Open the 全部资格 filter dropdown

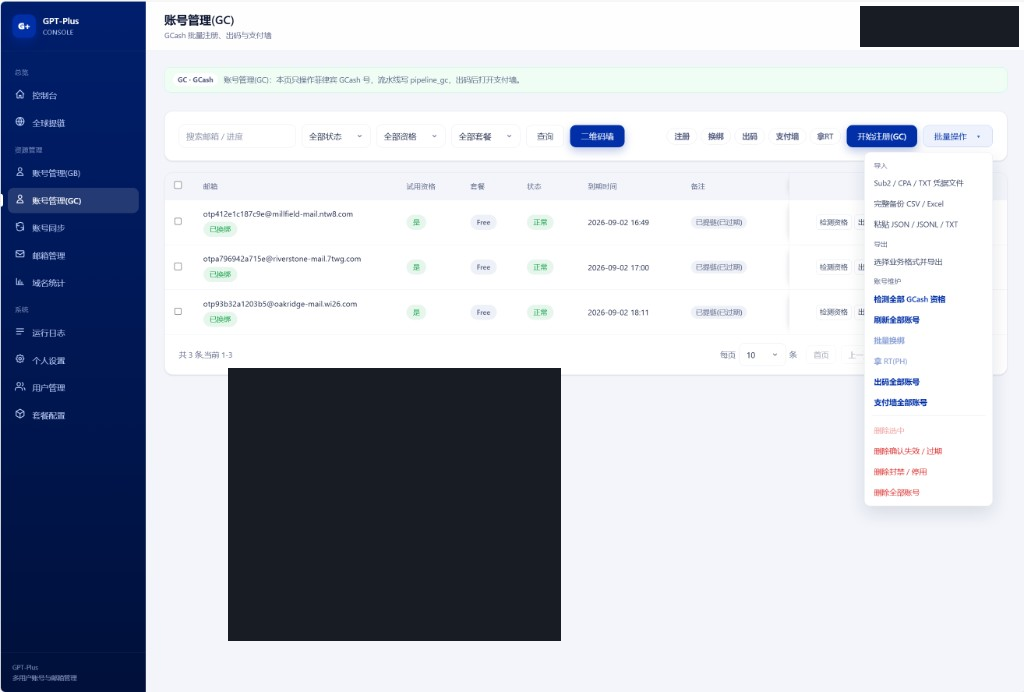(x=411, y=136)
